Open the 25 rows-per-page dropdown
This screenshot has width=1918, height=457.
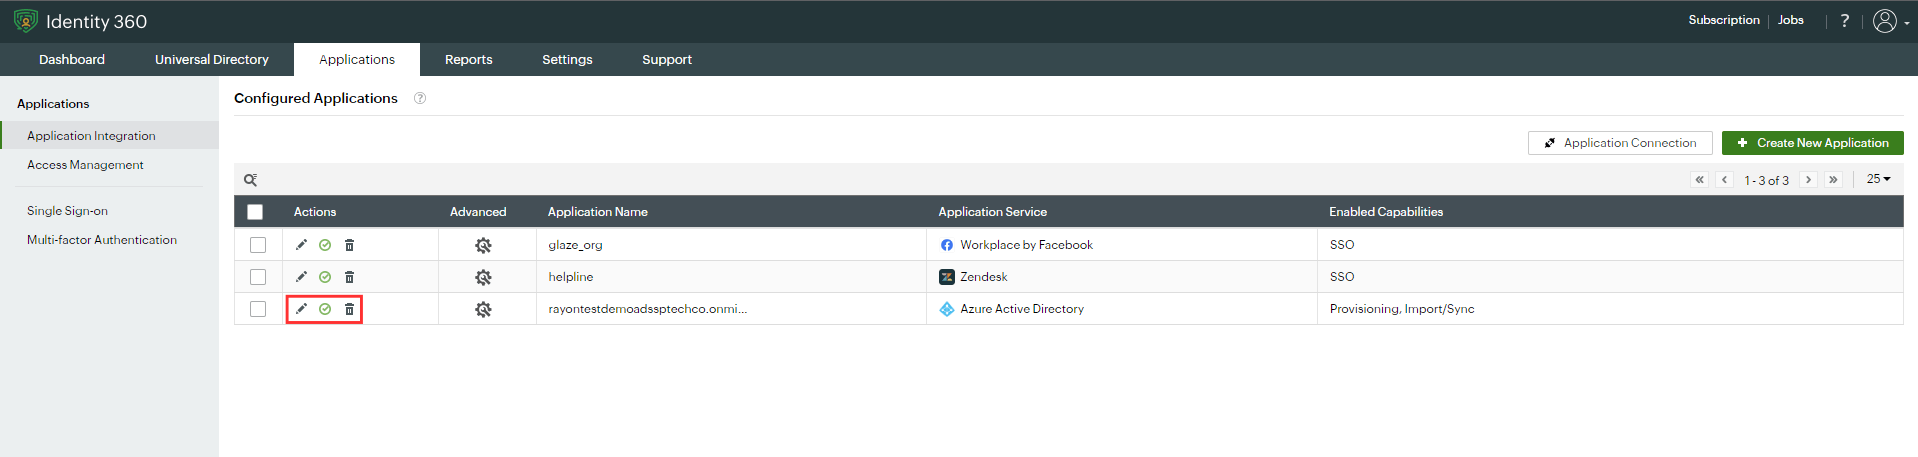point(1878,179)
